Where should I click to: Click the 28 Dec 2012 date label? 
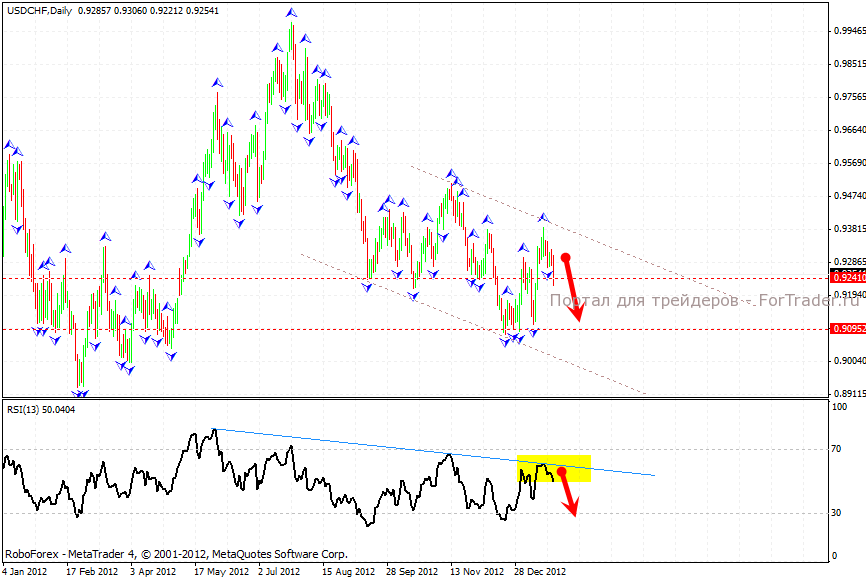tap(541, 572)
